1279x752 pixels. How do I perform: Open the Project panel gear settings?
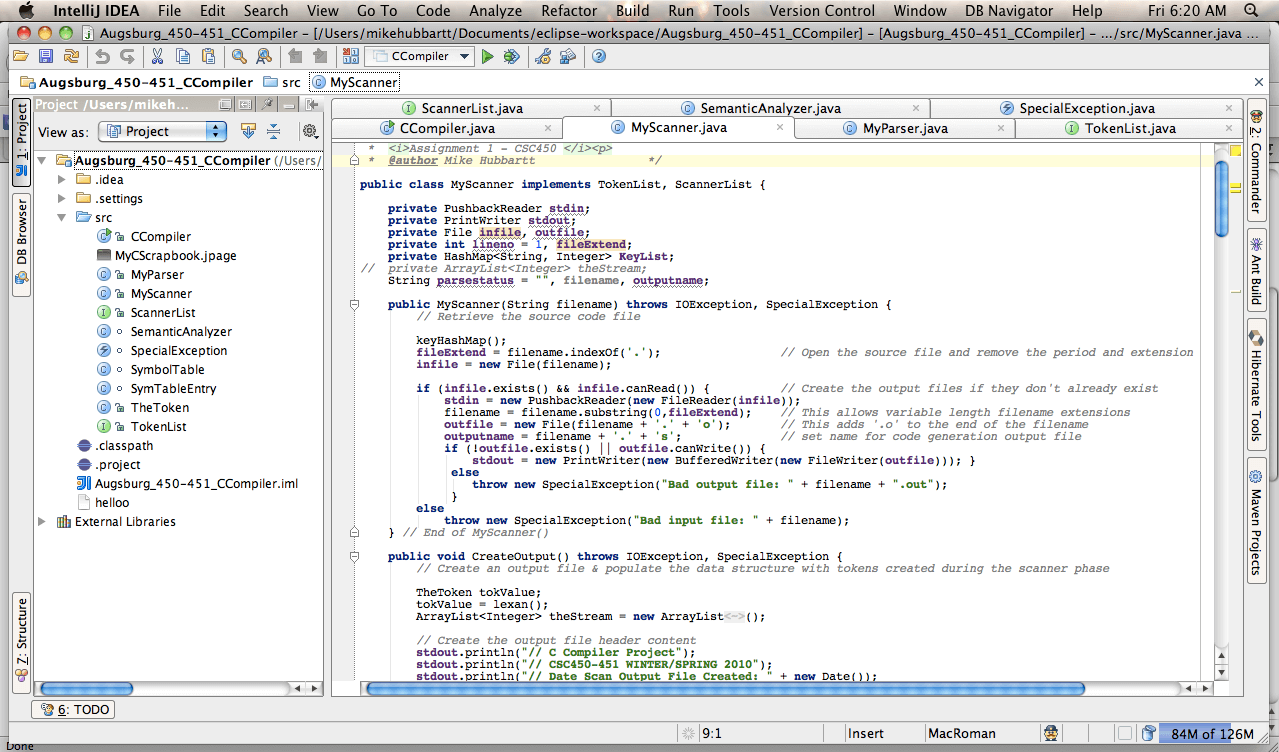[x=310, y=131]
